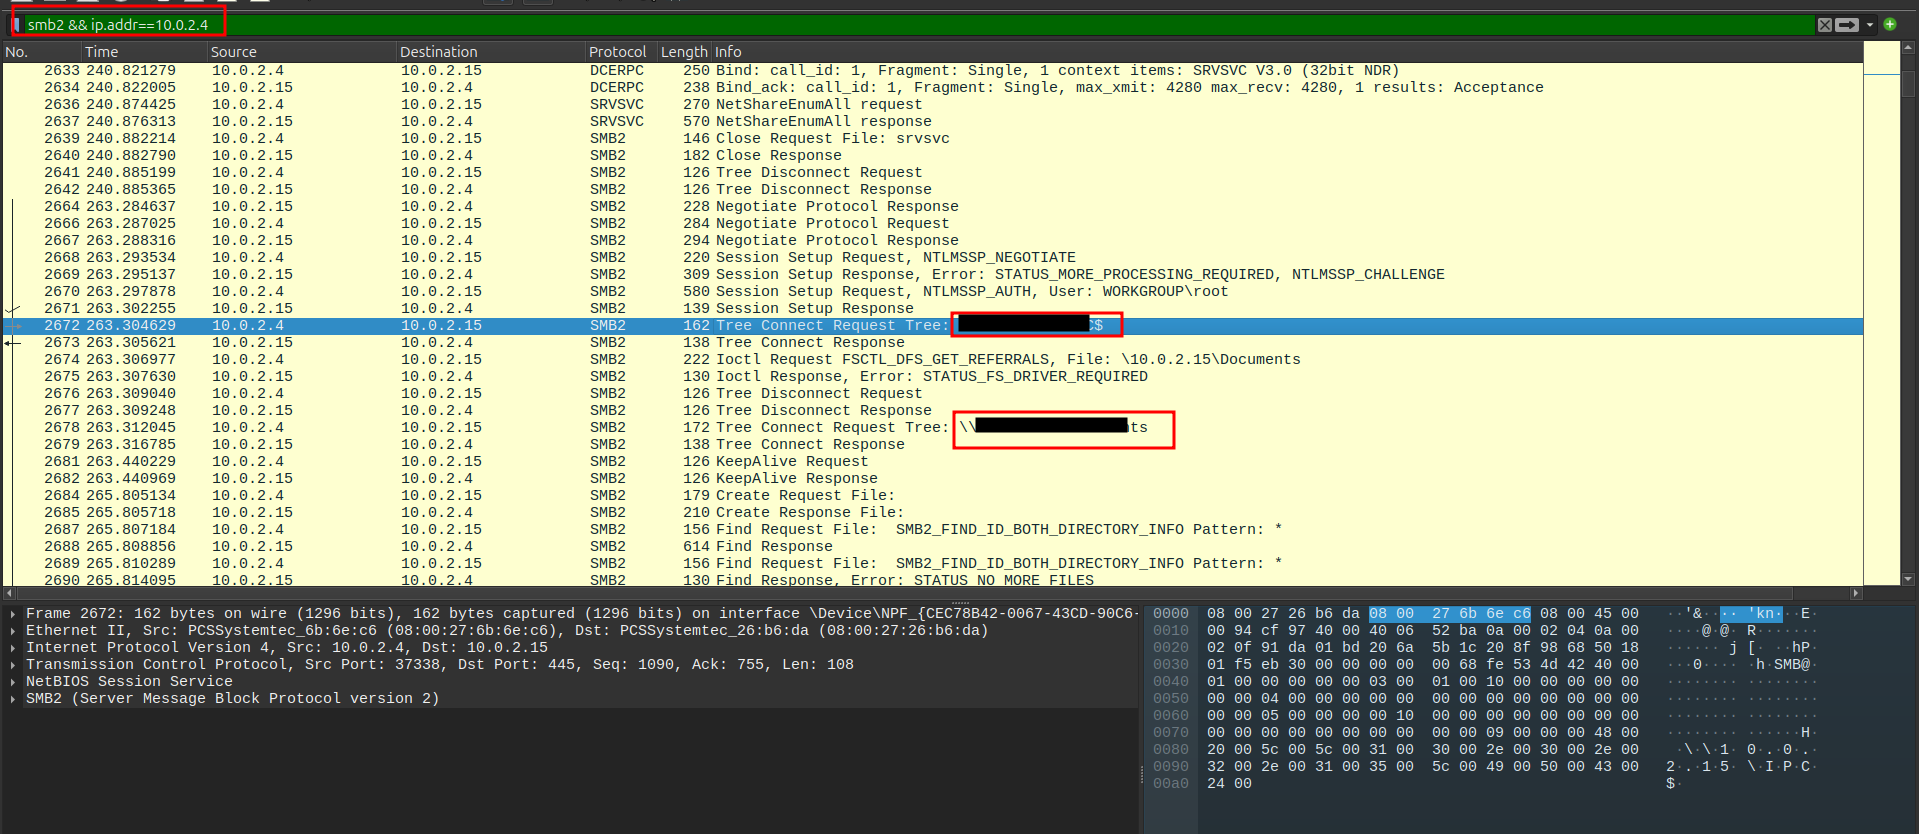Viewport: 1919px width, 834px height.
Task: Click packet list scroll up arrow
Action: (1908, 47)
